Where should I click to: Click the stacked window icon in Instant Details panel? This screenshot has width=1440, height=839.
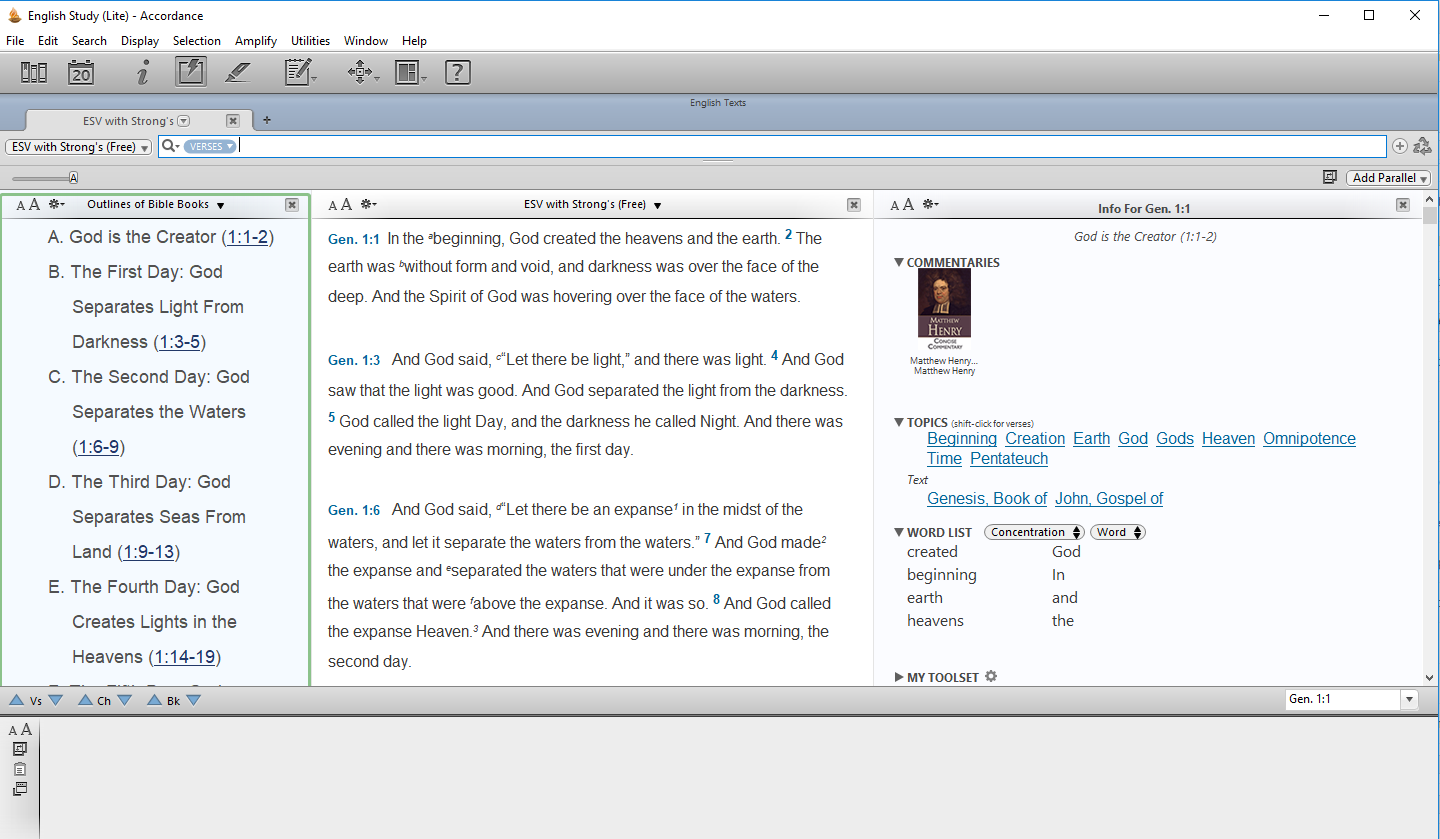click(20, 789)
